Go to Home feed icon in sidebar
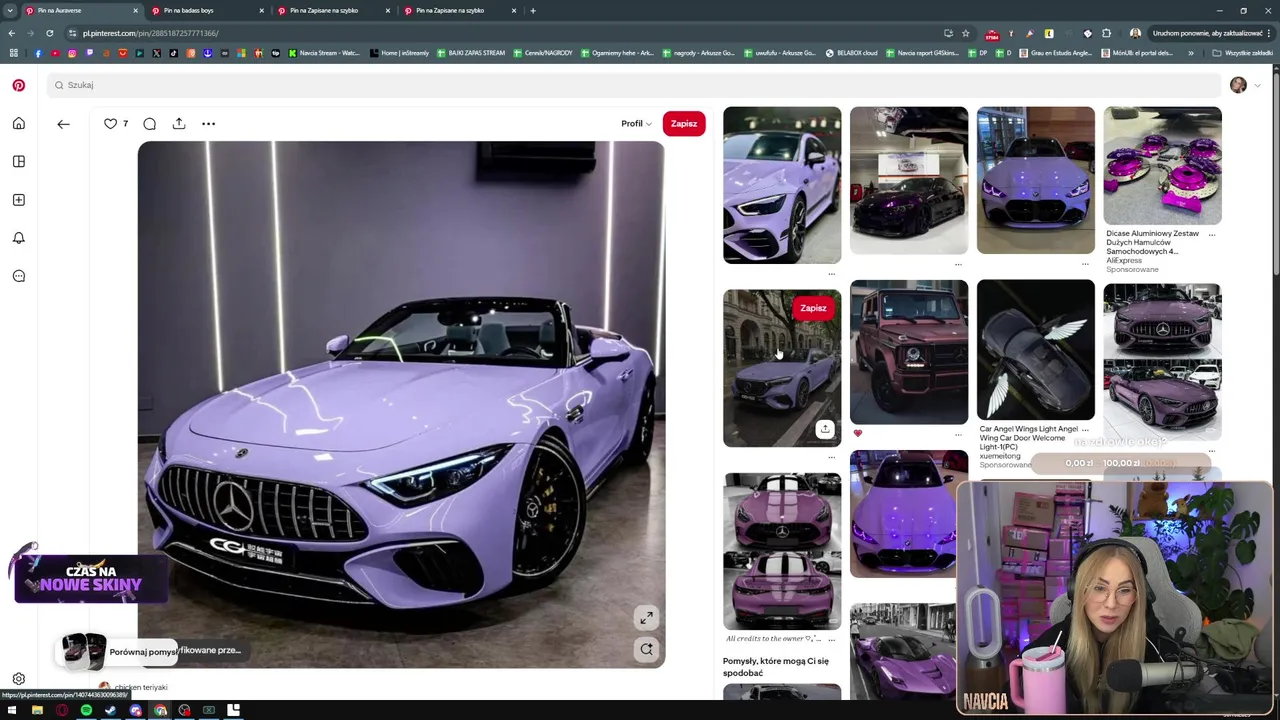Viewport: 1280px width, 720px height. 18,123
